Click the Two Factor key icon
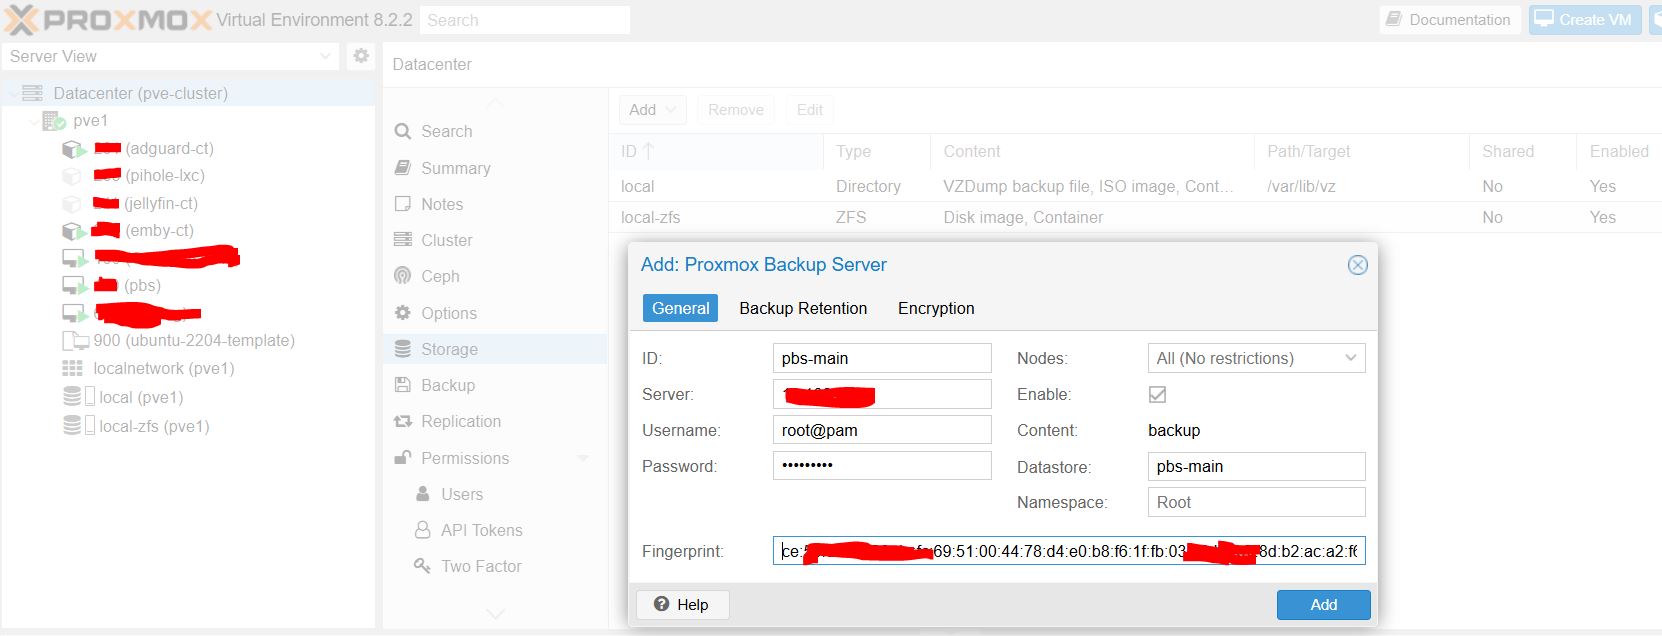This screenshot has width=1662, height=636. (423, 566)
